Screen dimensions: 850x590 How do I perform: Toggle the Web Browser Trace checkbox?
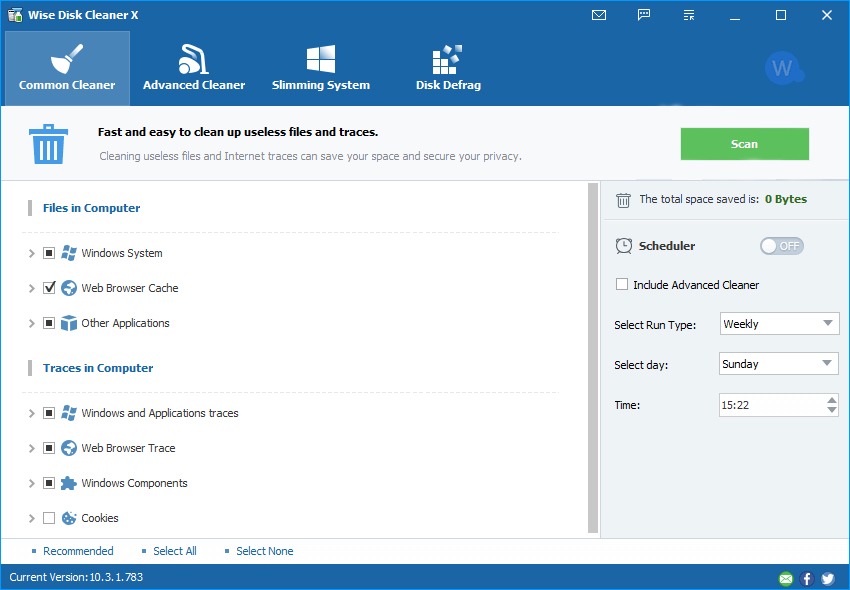[x=49, y=448]
